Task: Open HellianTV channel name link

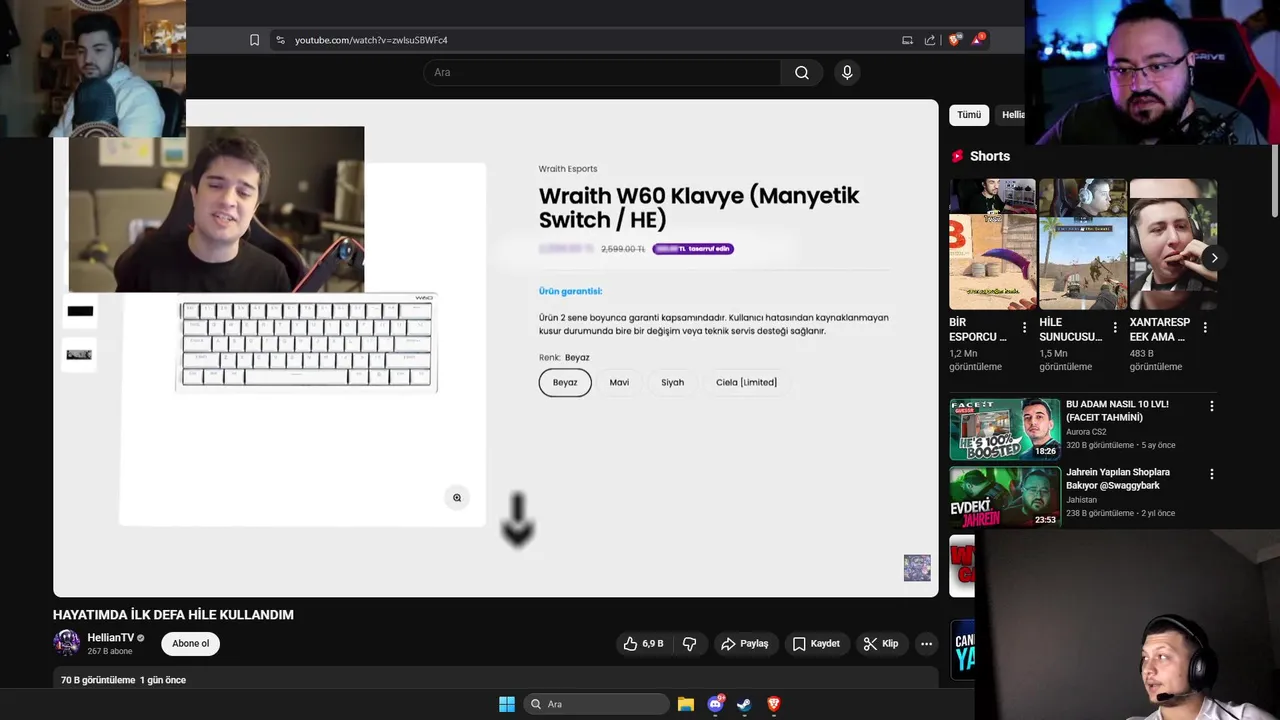Action: [110, 638]
